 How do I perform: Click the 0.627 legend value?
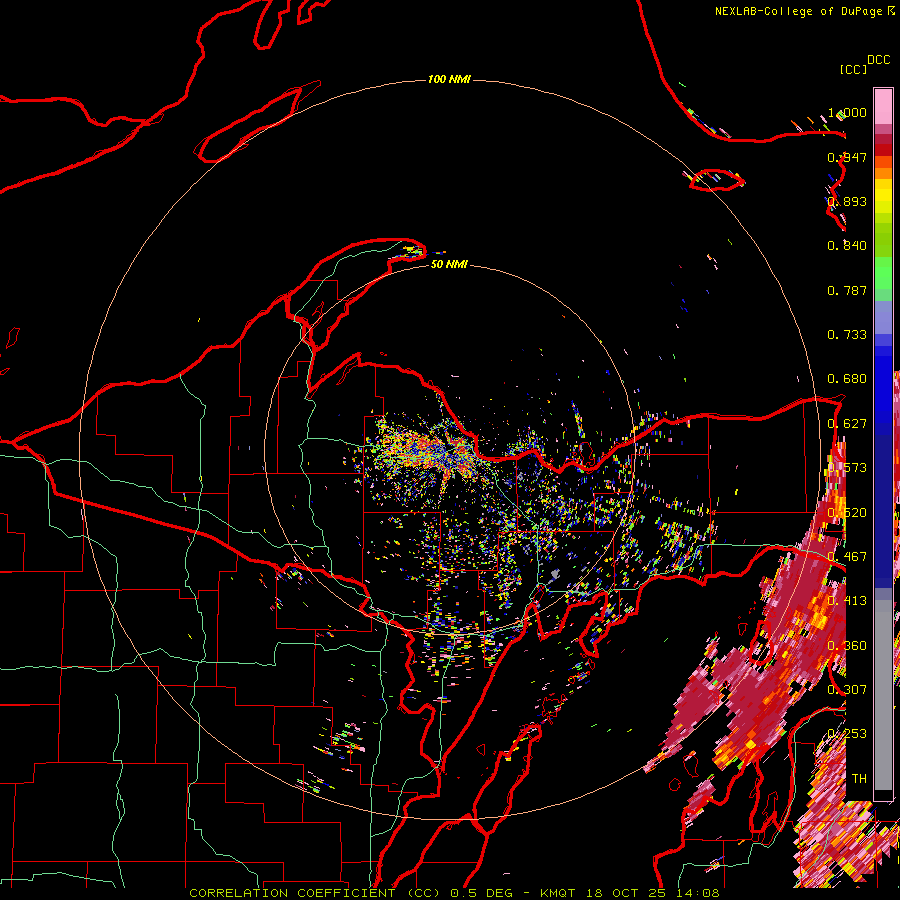tap(847, 424)
